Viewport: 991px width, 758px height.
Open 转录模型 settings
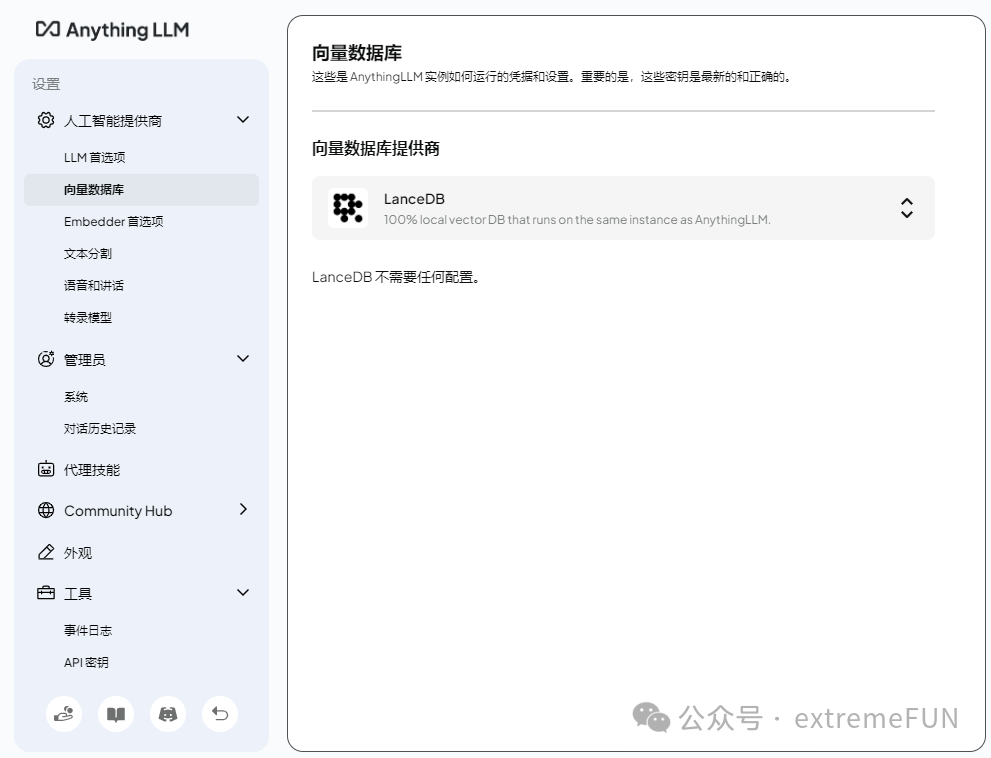coord(88,317)
